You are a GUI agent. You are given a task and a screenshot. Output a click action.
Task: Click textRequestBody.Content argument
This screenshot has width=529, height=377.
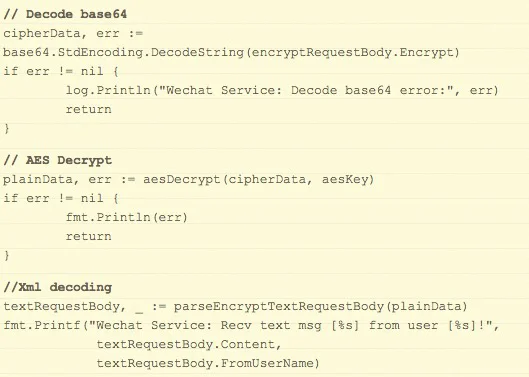(185, 344)
